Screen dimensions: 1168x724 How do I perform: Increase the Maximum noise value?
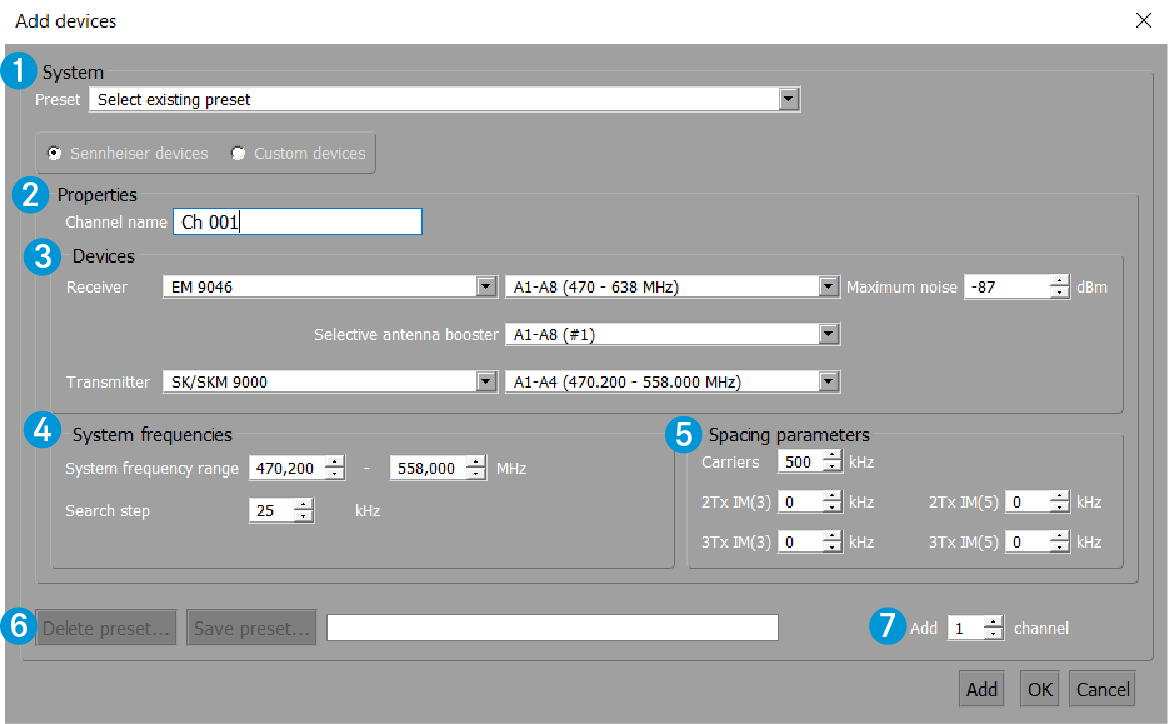click(1060, 282)
